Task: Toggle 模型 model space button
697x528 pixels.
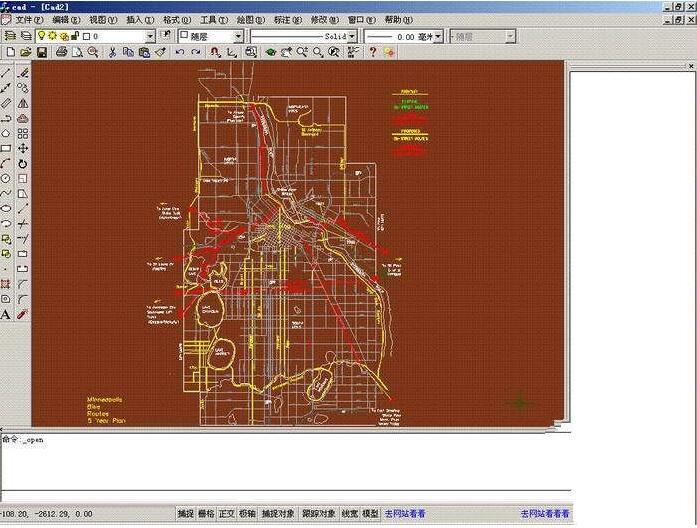Action: (x=370, y=514)
